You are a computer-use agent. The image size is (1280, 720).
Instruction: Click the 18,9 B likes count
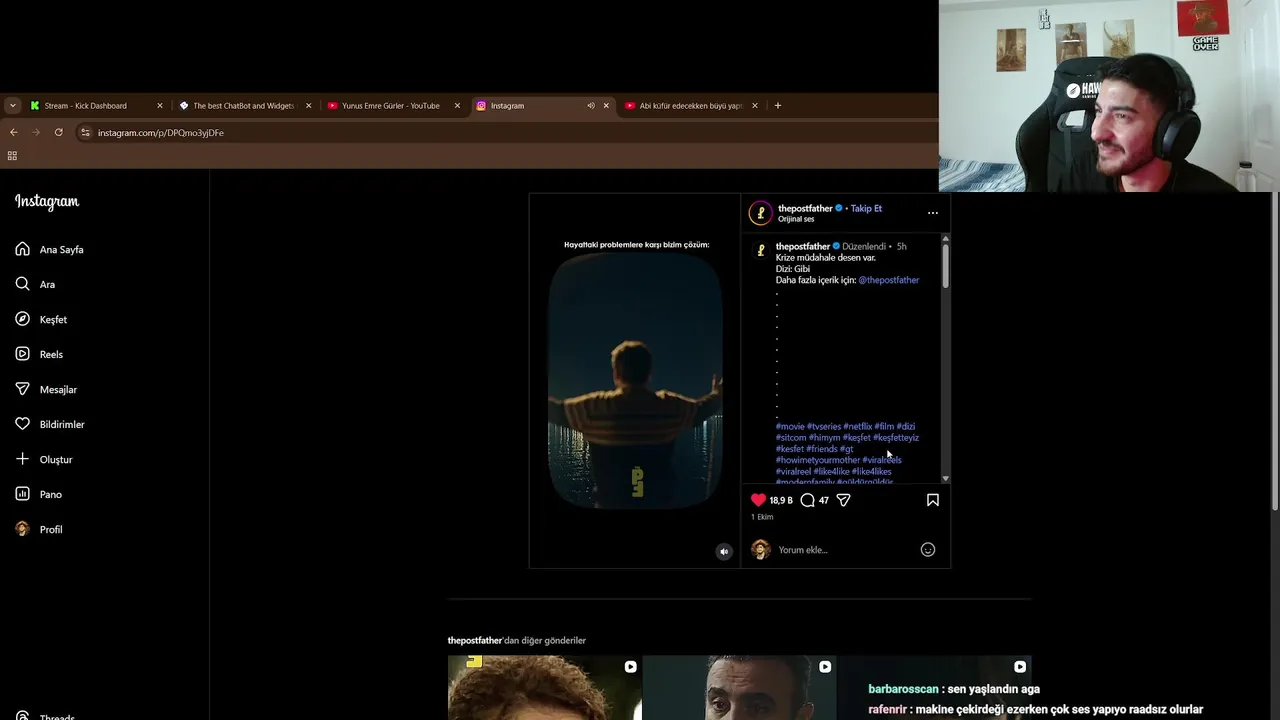(781, 500)
